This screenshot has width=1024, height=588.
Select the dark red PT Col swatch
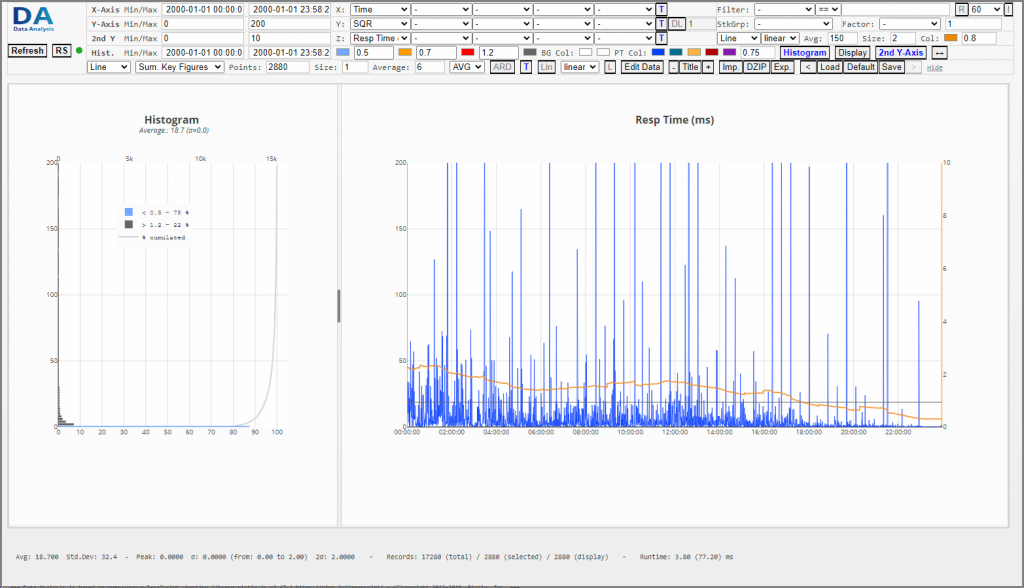pyautogui.click(x=712, y=52)
